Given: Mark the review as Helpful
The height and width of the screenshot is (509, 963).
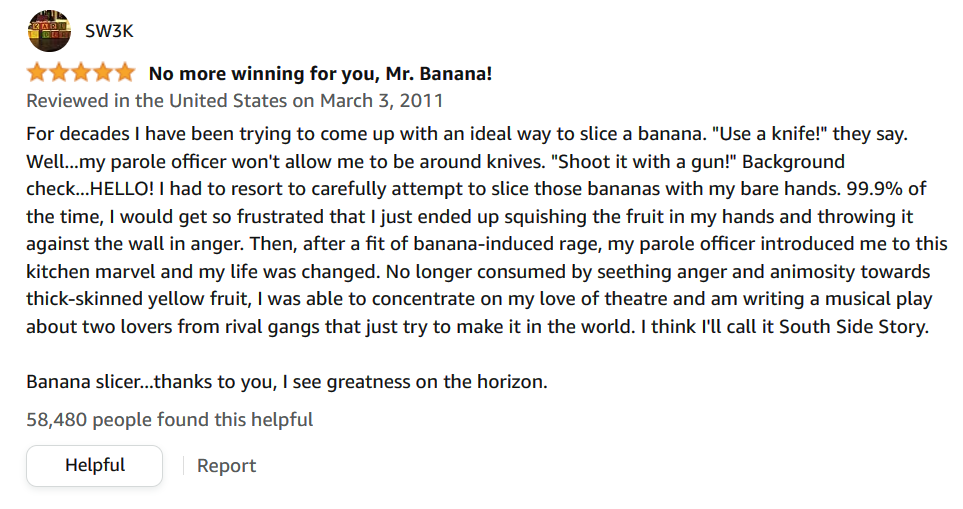Looking at the screenshot, I should tap(95, 466).
